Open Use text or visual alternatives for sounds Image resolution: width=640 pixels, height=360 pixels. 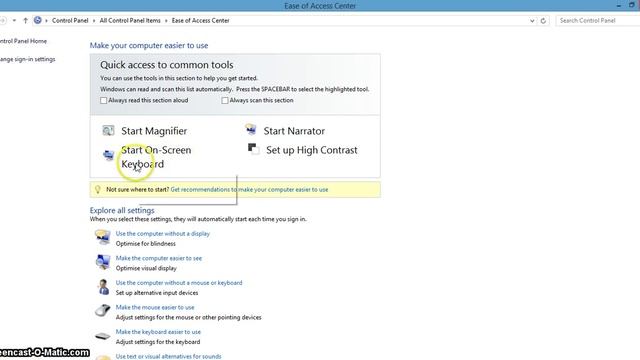click(168, 356)
